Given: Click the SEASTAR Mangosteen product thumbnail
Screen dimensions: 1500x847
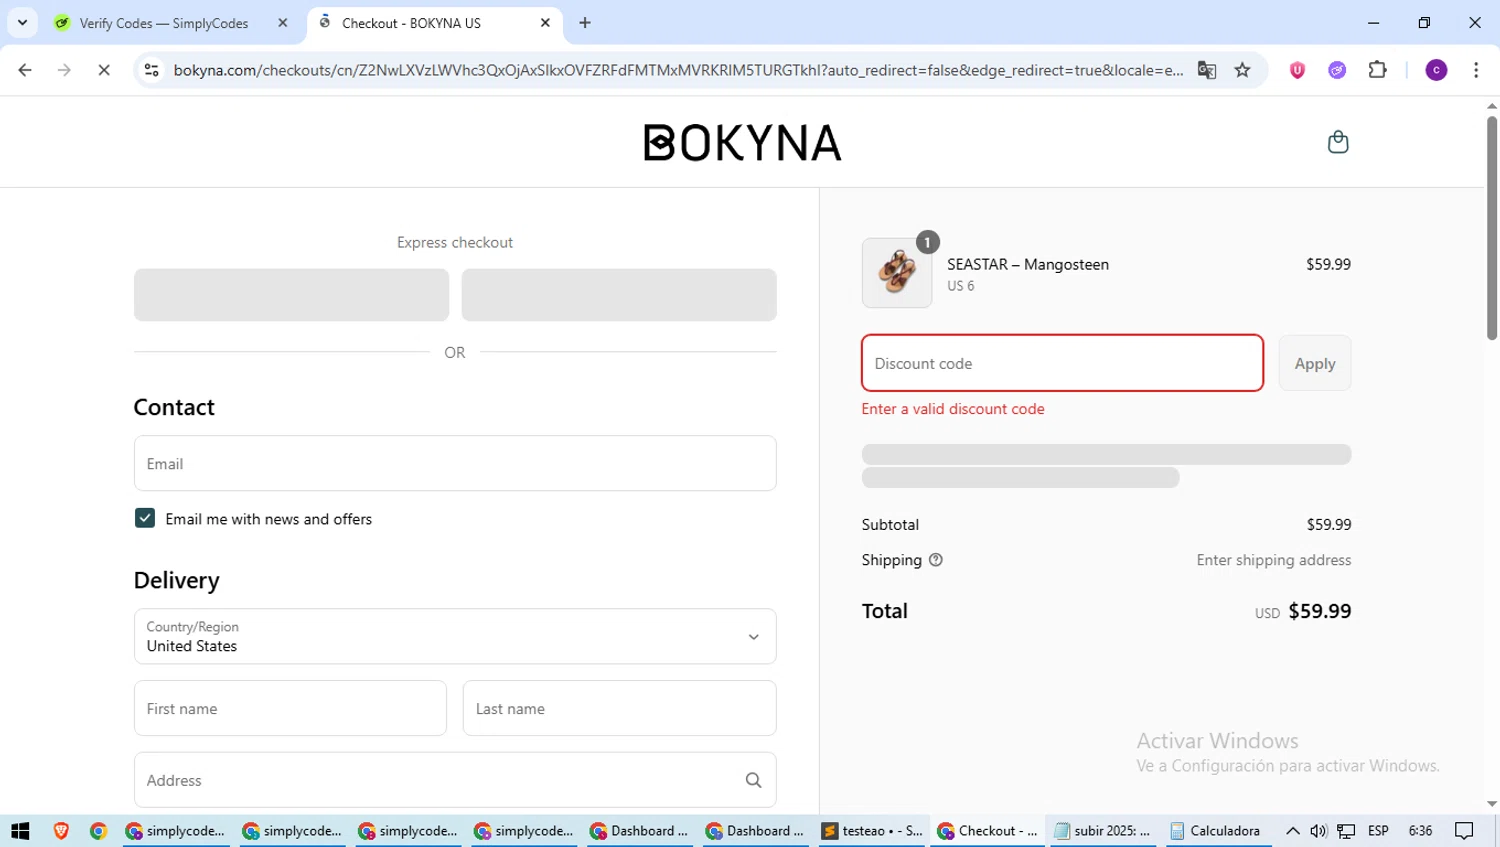Looking at the screenshot, I should 897,272.
